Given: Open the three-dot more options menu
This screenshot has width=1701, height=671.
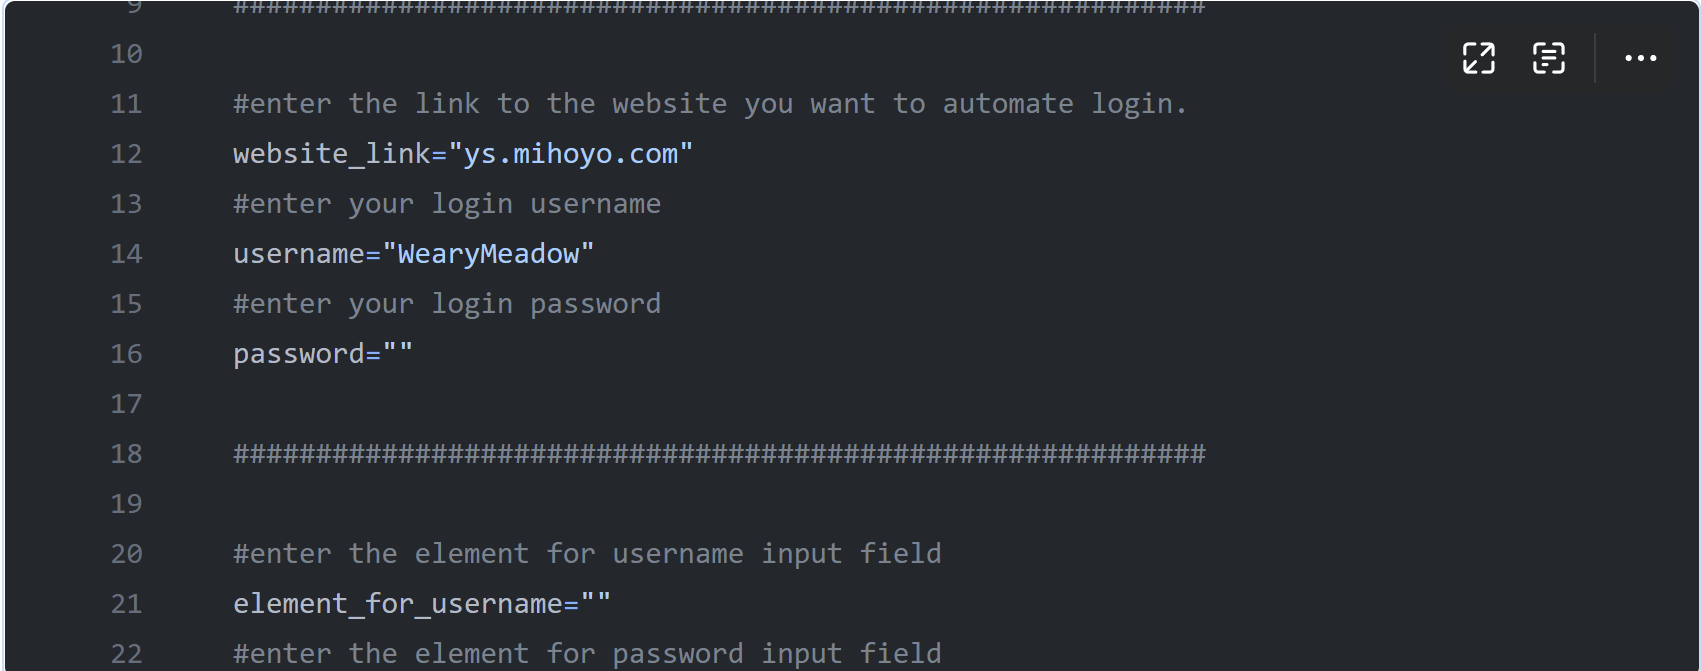Looking at the screenshot, I should tap(1640, 58).
